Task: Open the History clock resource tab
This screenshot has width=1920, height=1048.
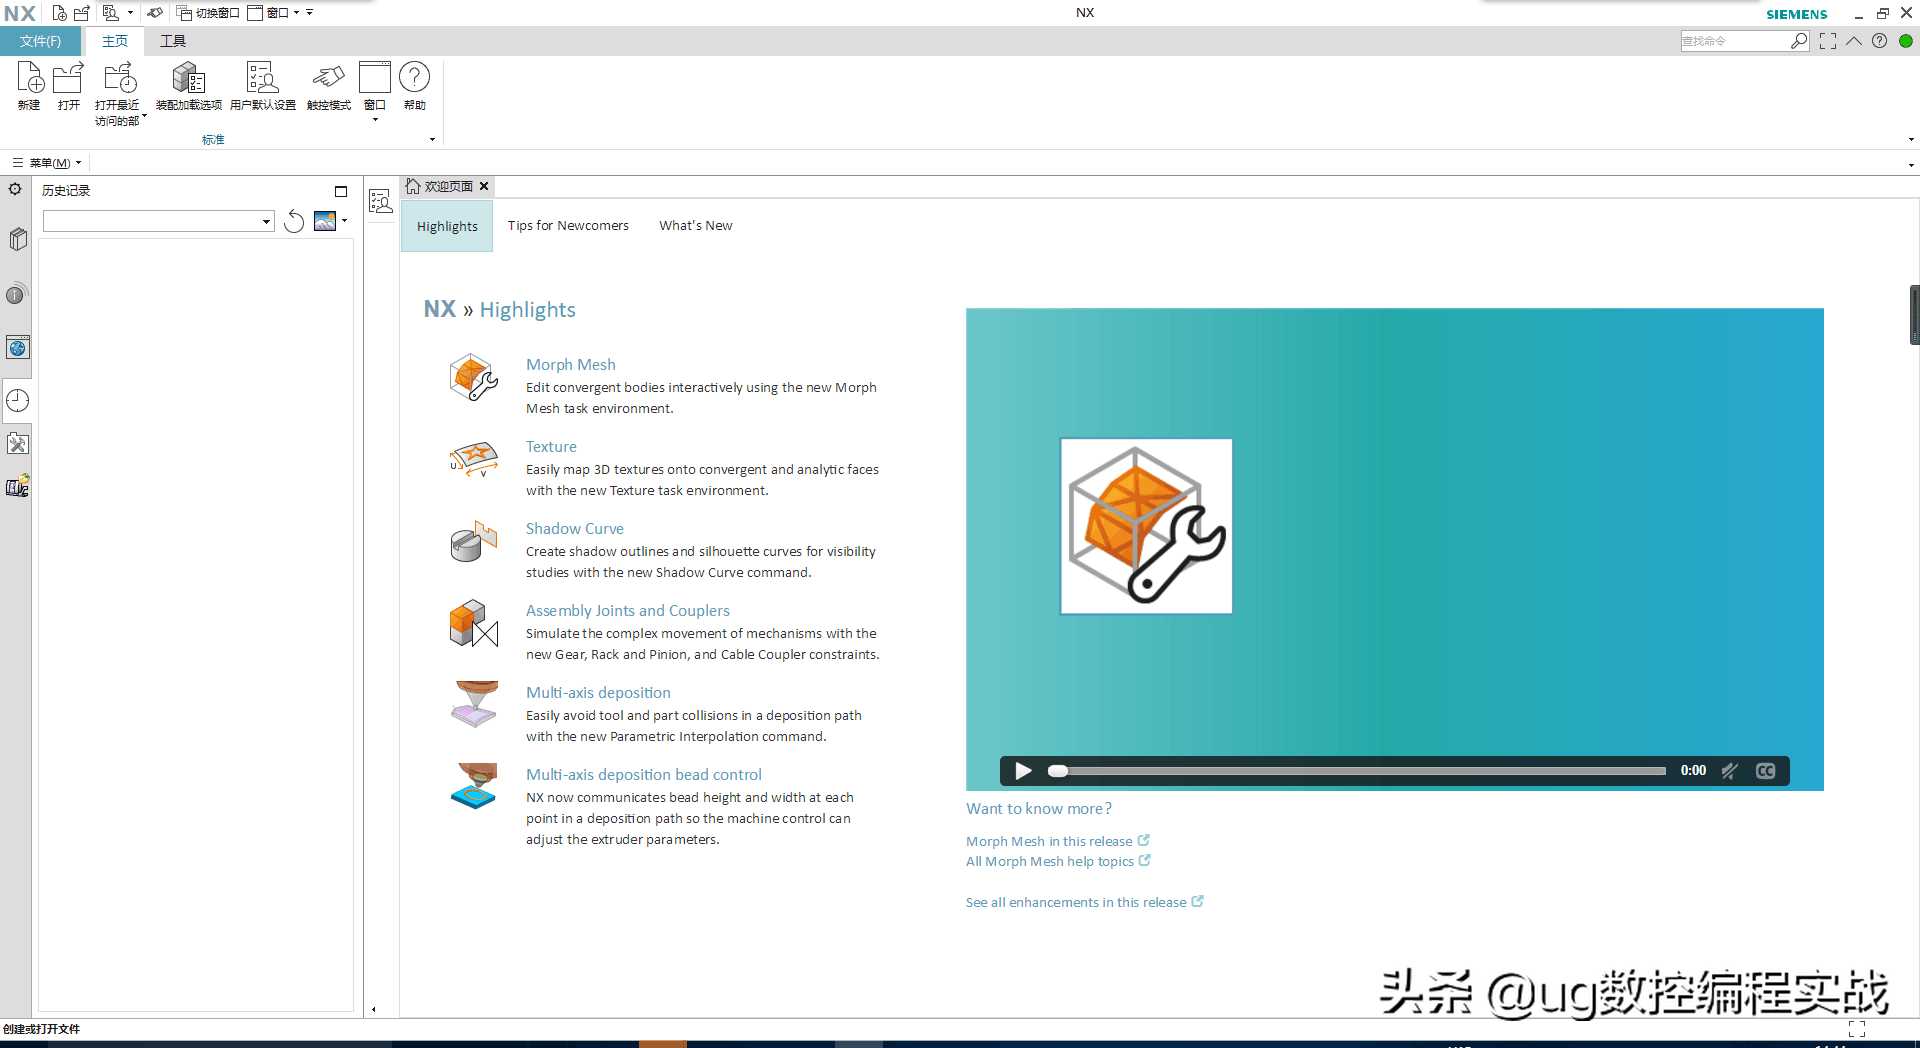Action: (18, 400)
